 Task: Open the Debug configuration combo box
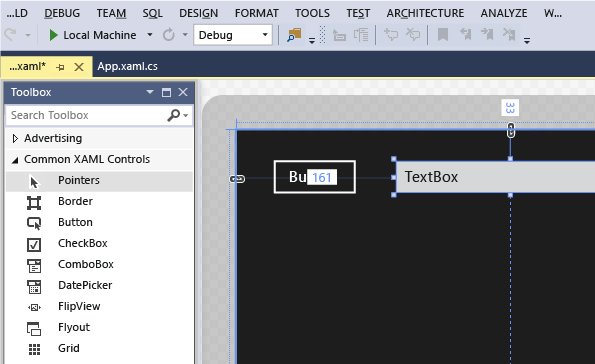[233, 35]
